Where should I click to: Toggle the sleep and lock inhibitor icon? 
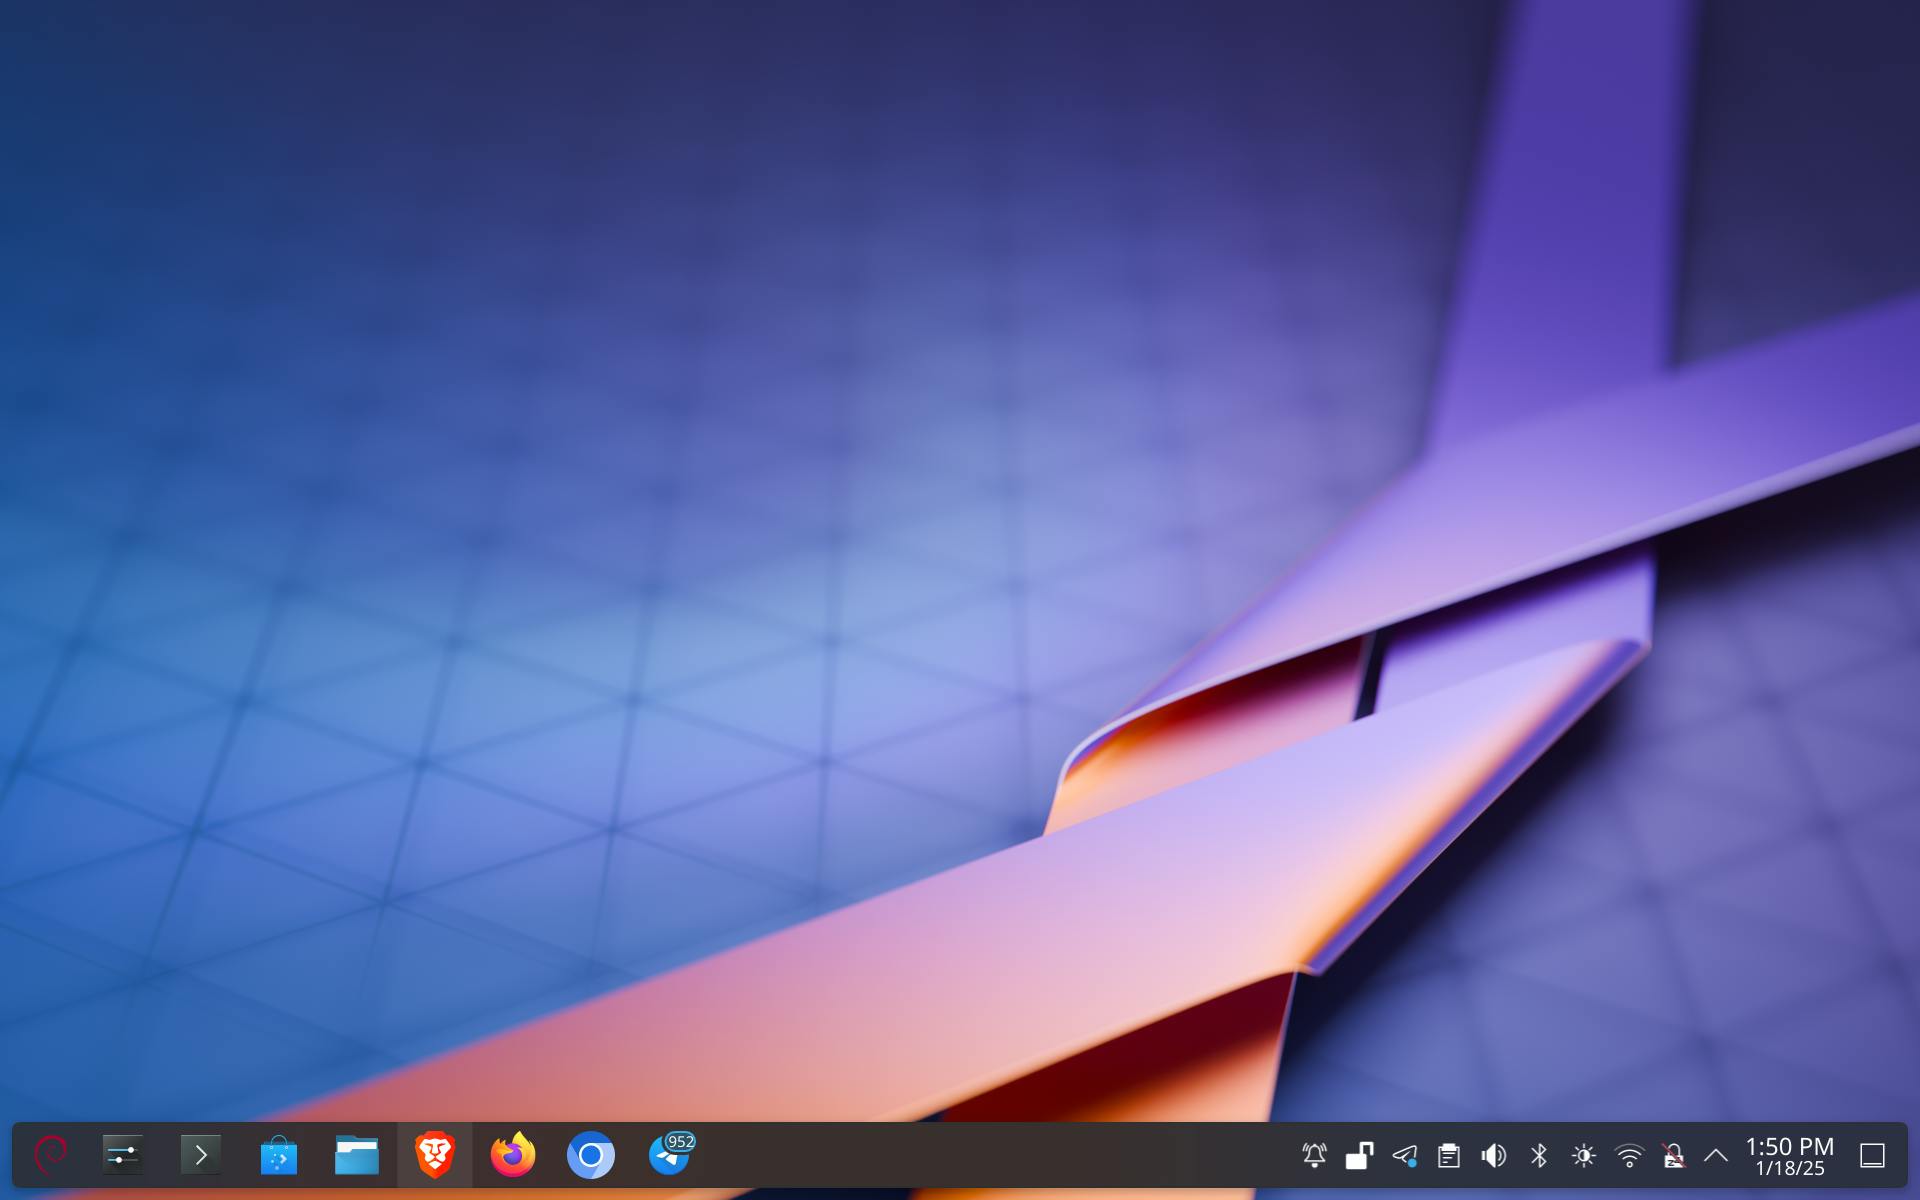click(x=1673, y=1156)
